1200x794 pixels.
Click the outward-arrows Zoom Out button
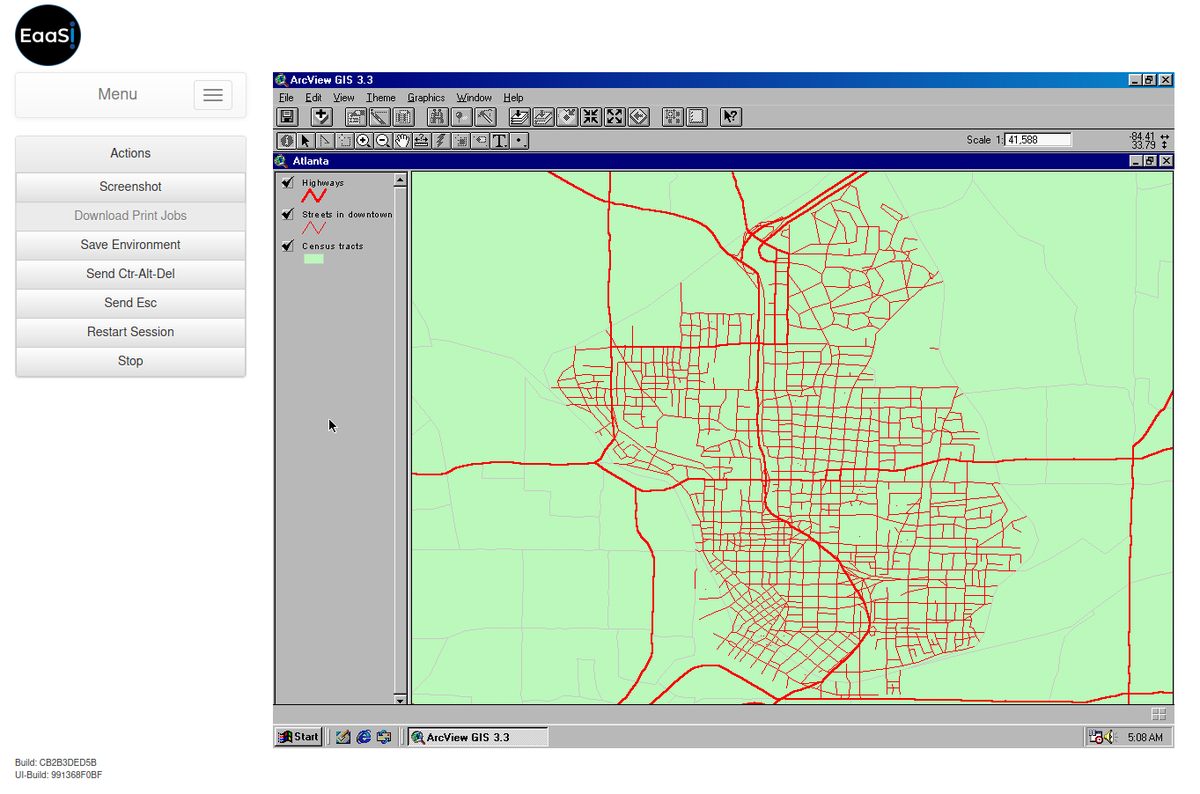pos(615,117)
